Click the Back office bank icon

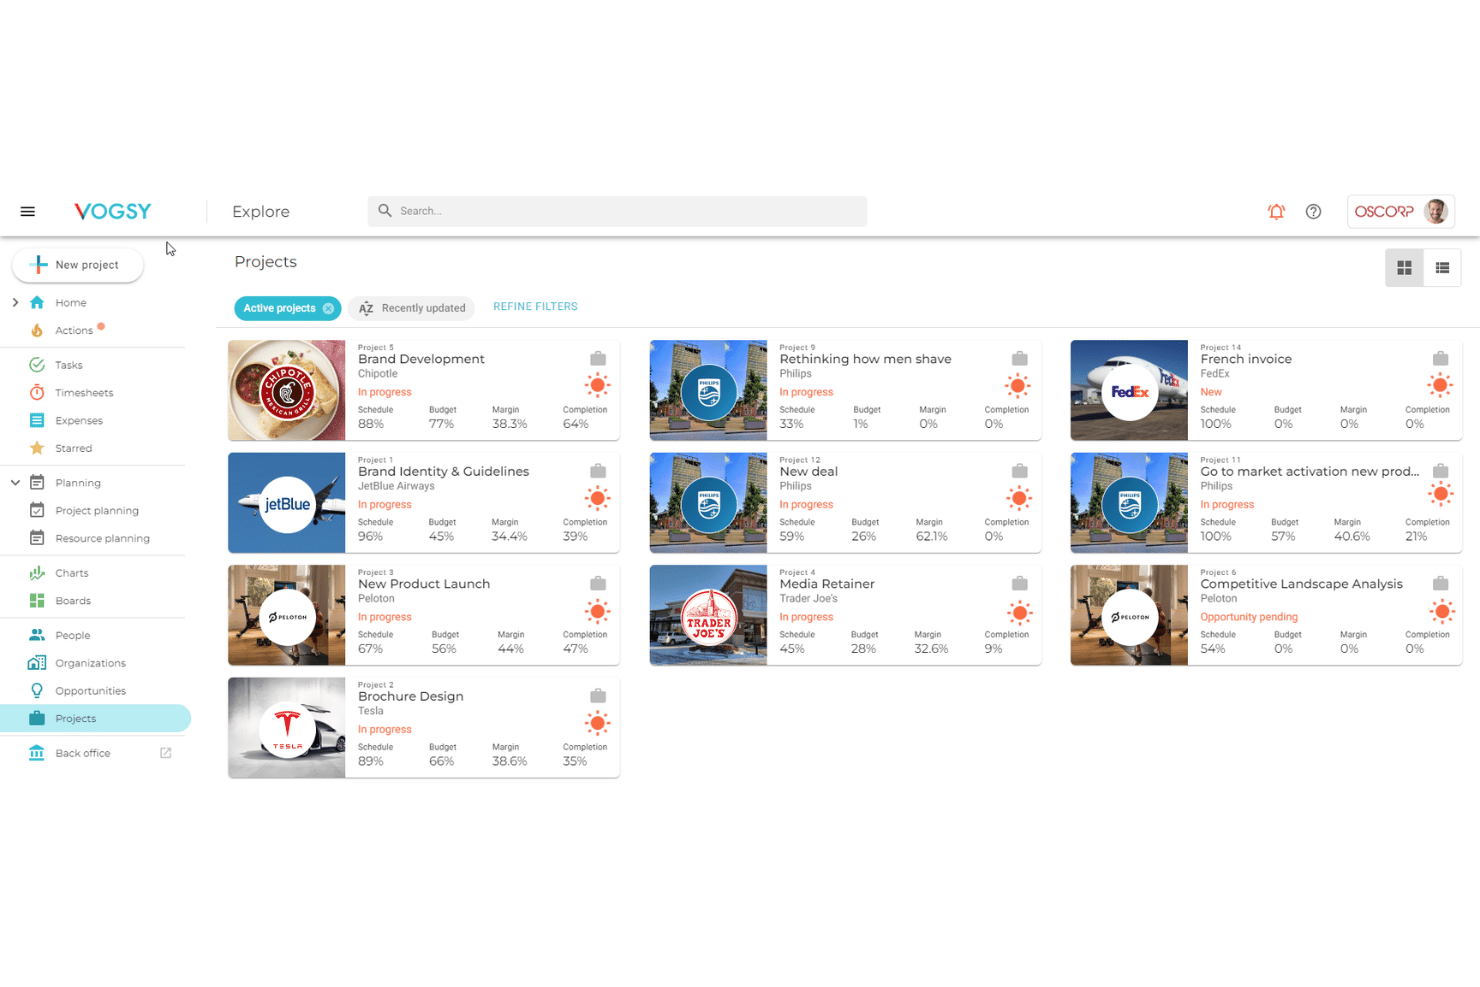37,753
